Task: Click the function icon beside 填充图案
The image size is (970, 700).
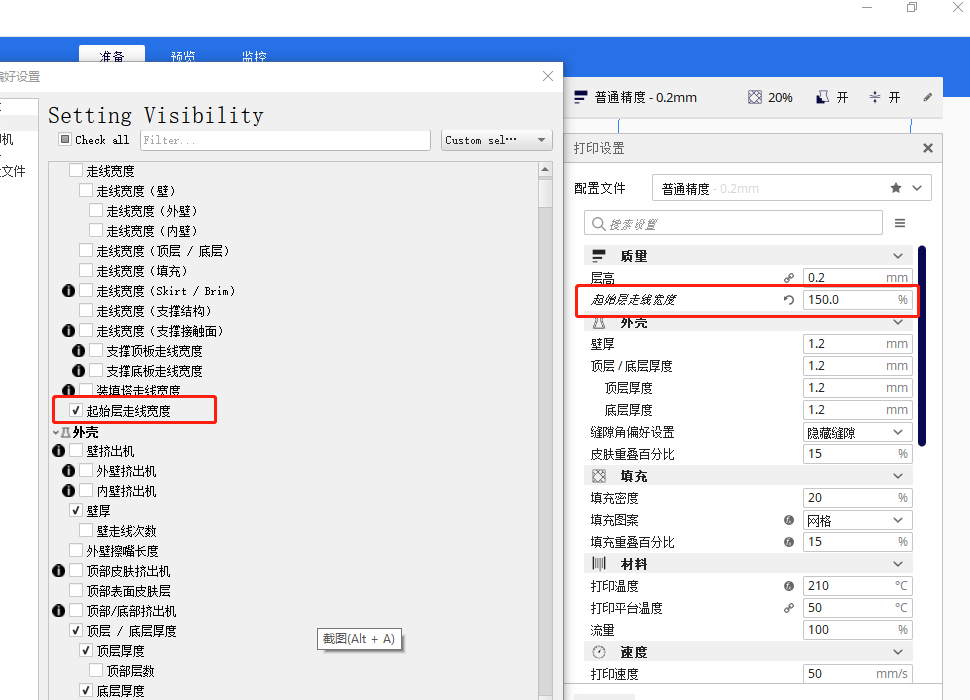Action: click(789, 520)
